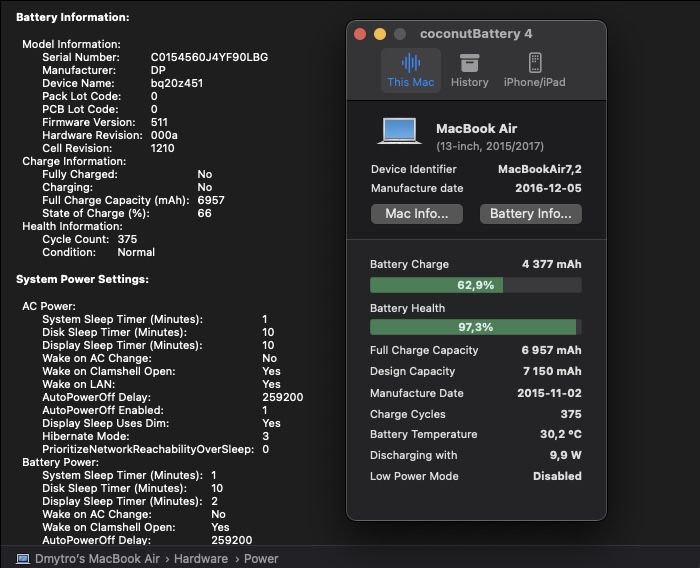
Task: Click the System Power Settings heading
Action: coord(82,279)
